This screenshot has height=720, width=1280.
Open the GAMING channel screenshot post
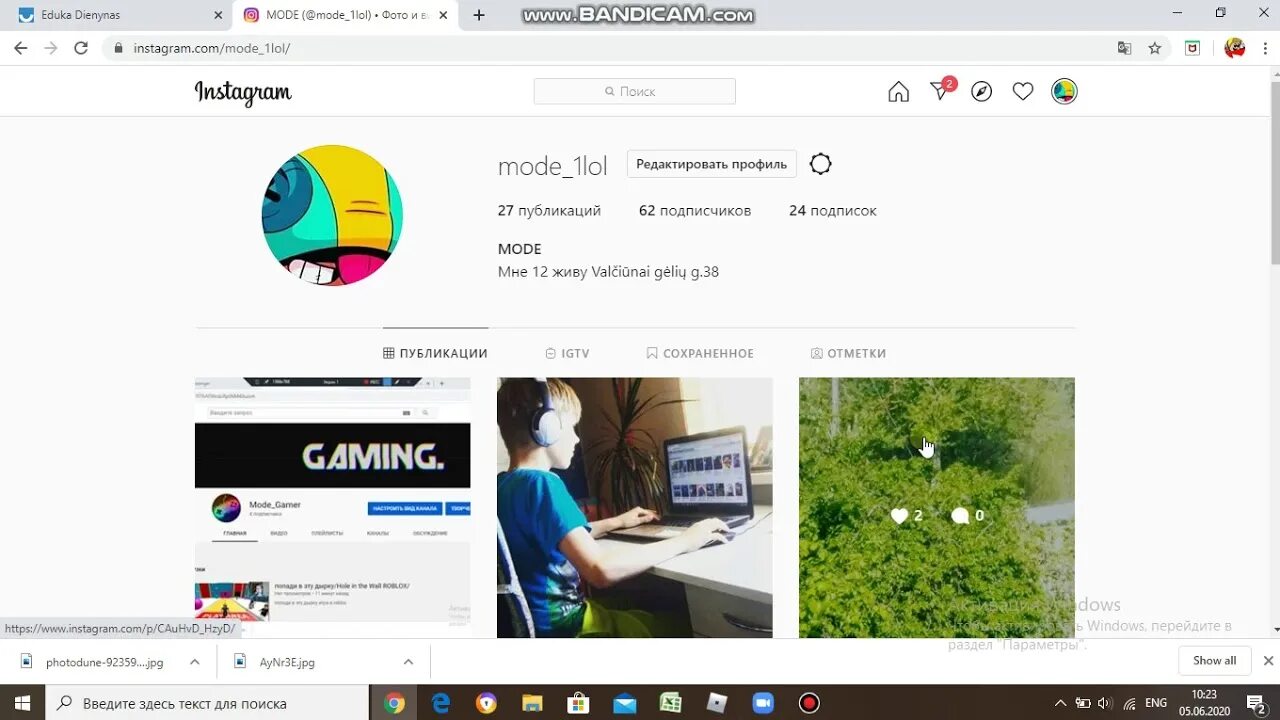pyautogui.click(x=332, y=507)
